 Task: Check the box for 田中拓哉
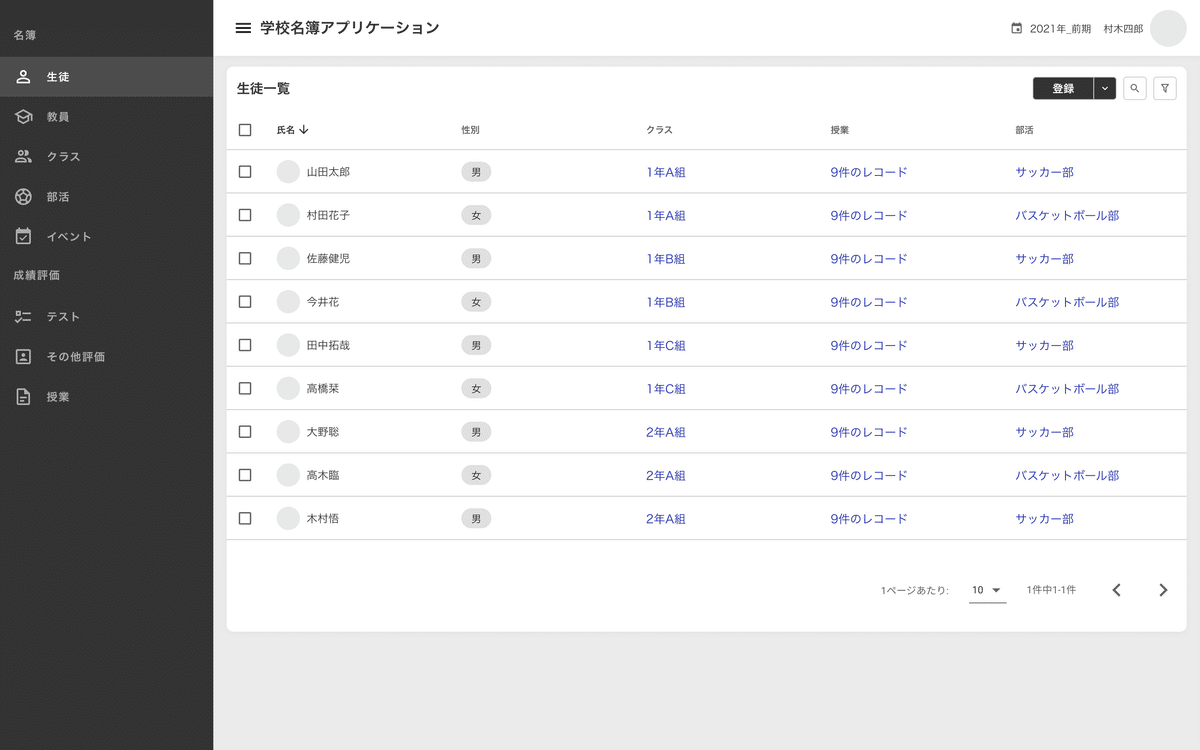point(245,345)
